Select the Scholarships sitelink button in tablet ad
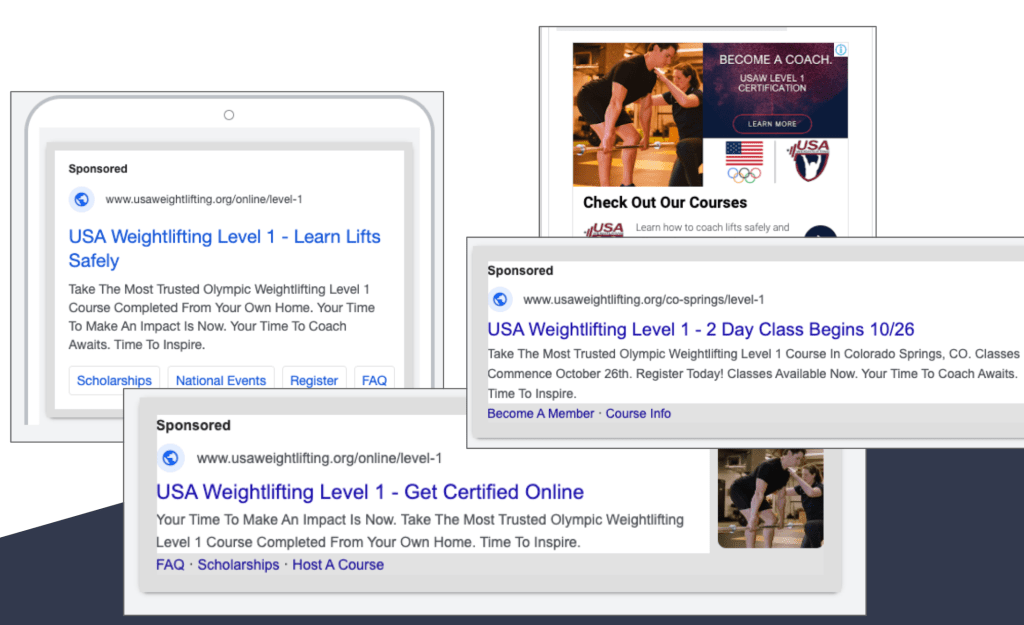 point(114,380)
